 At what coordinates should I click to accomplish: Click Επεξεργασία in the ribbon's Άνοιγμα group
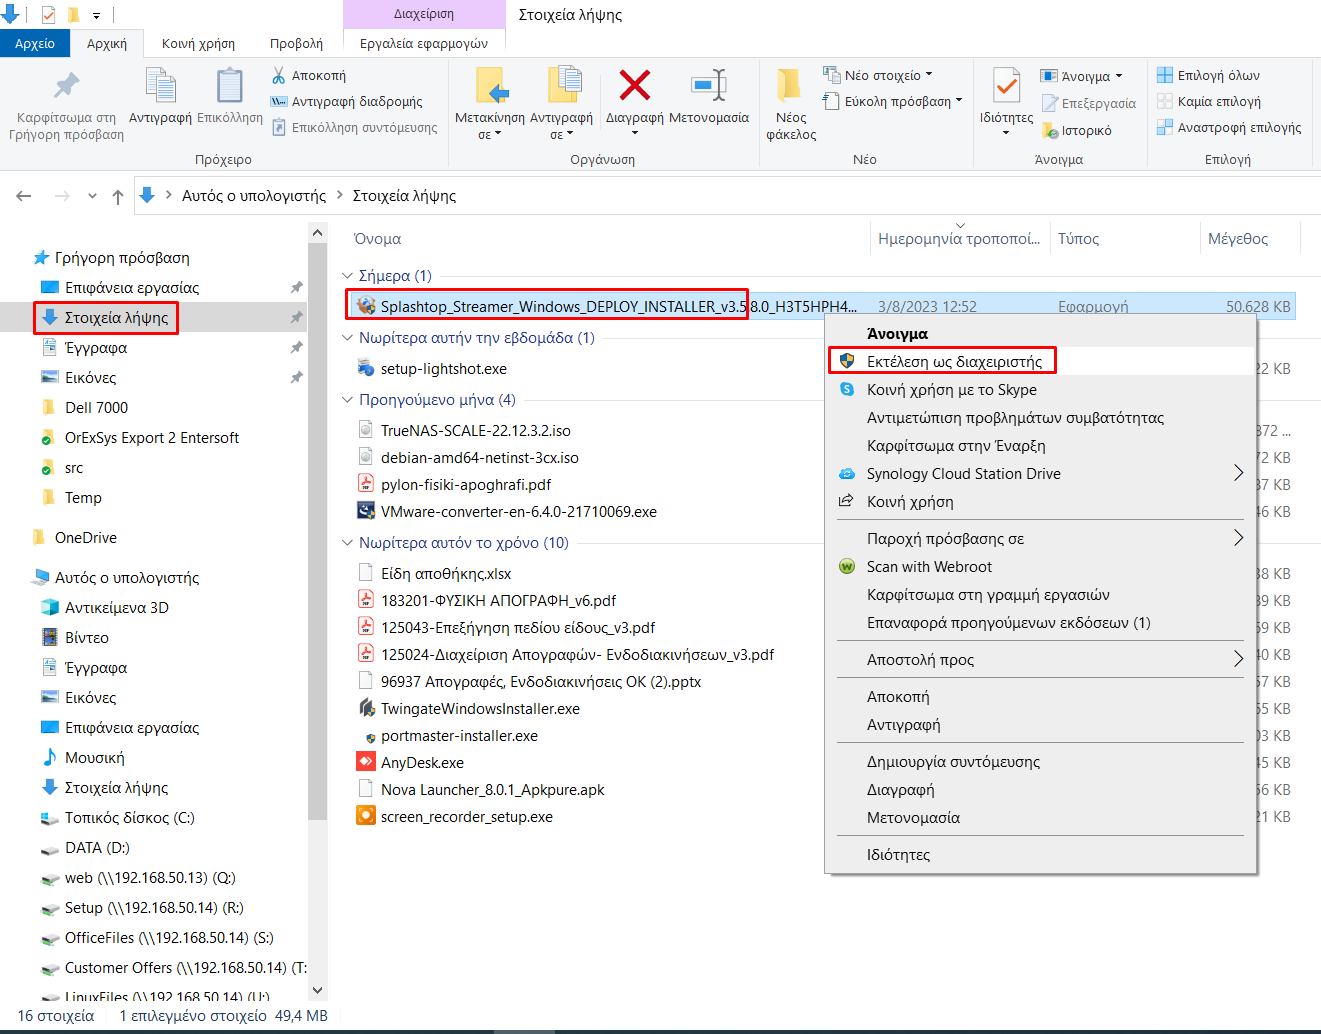click(1089, 103)
